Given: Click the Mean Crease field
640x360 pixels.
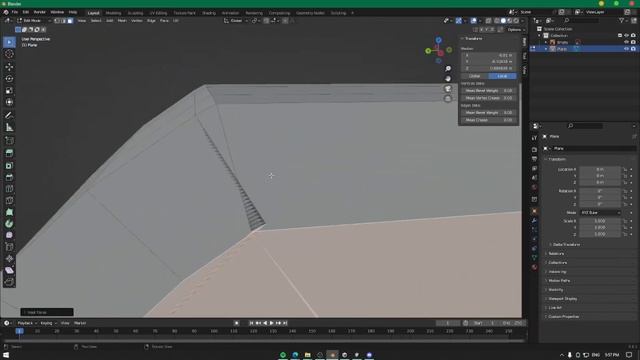Looking at the screenshot, I should pos(489,120).
